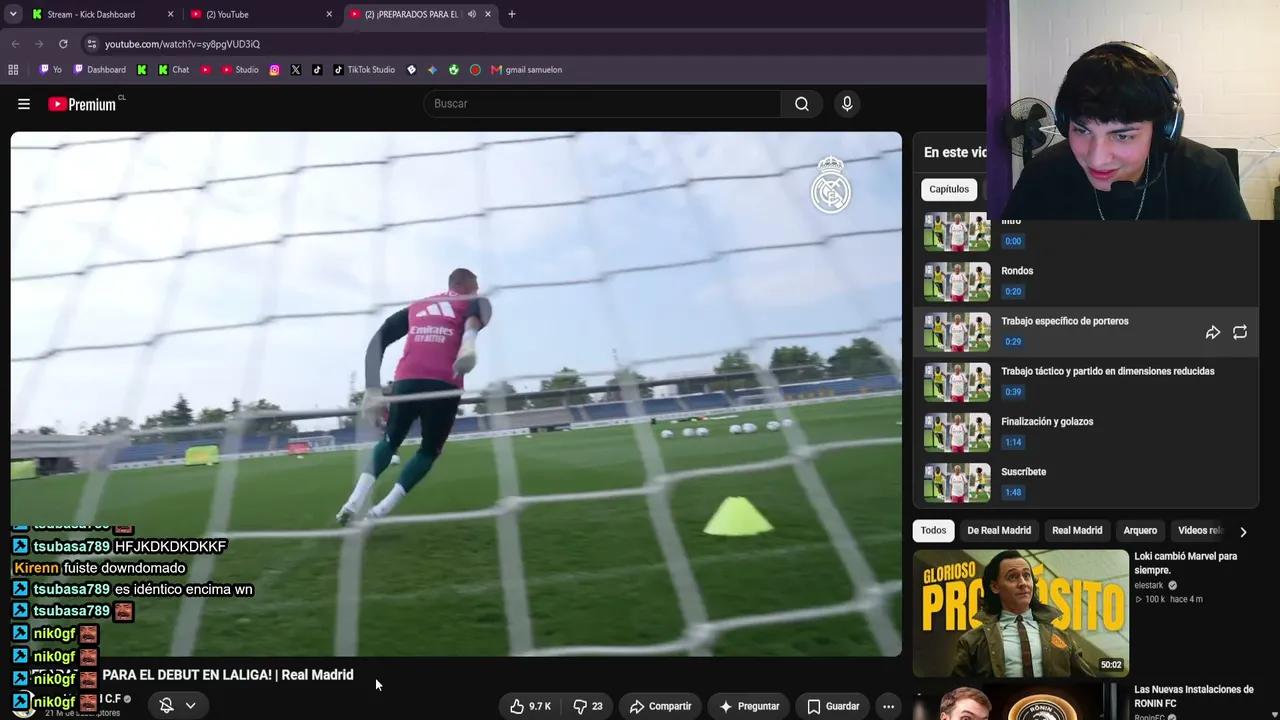Click the search magnifier button
Image resolution: width=1280 pixels, height=720 pixels.
(x=802, y=104)
